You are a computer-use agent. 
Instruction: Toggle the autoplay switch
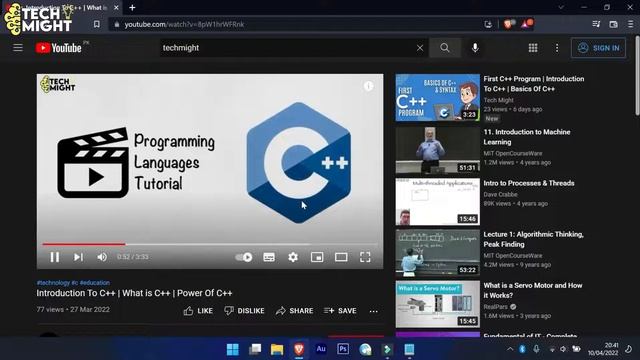[x=244, y=257]
